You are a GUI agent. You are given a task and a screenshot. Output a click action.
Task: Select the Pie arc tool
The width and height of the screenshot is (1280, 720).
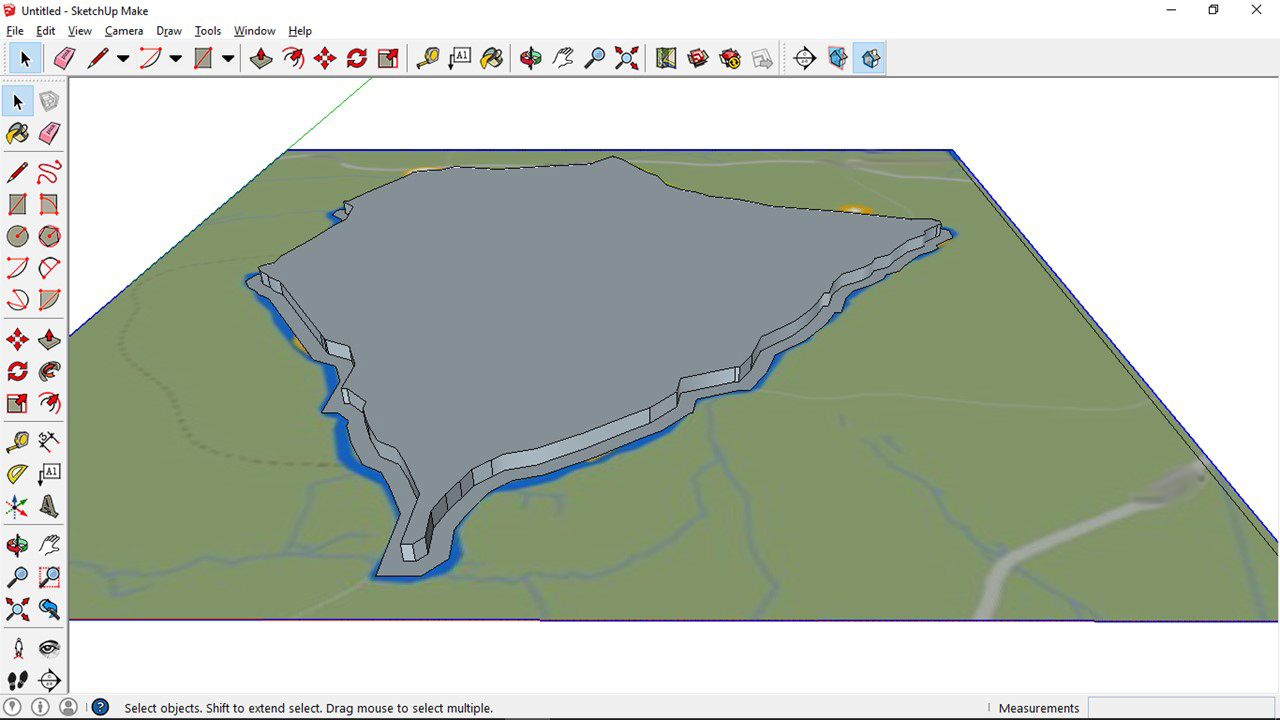pos(49,299)
